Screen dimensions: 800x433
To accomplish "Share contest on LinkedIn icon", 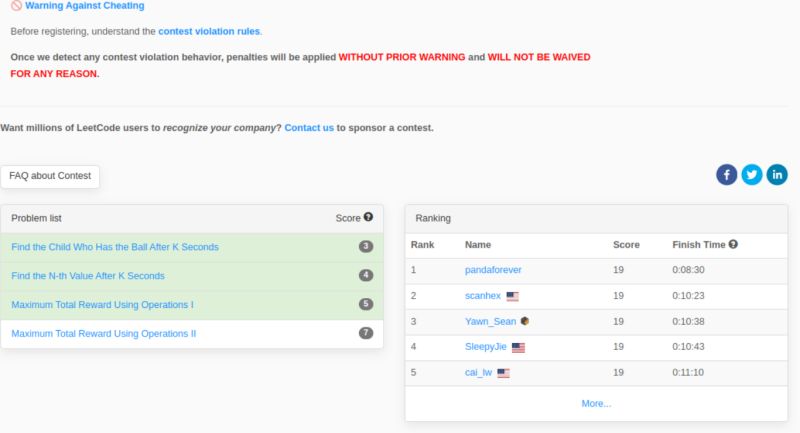I will (777, 174).
